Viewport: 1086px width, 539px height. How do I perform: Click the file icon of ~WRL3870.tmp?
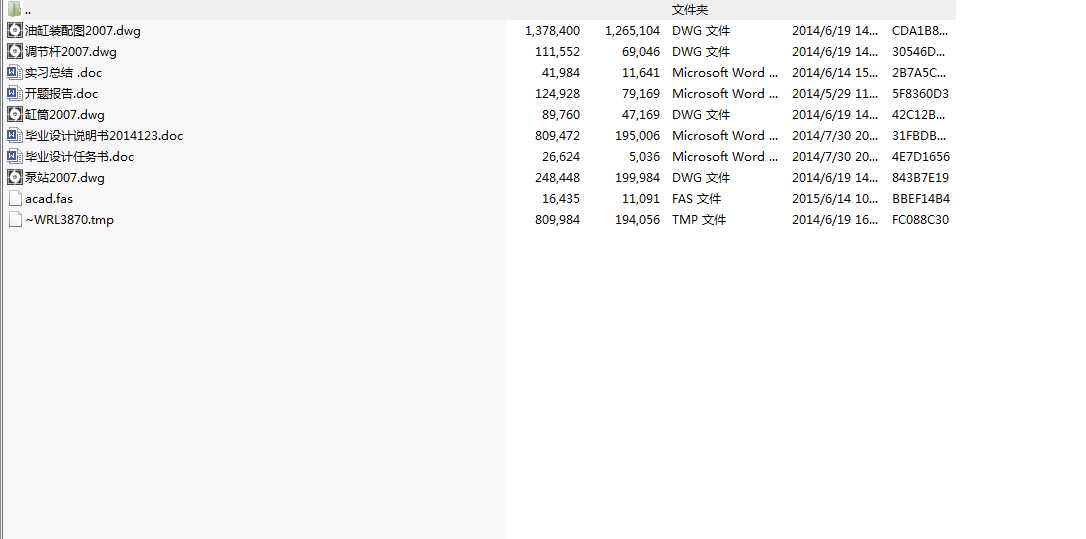pyautogui.click(x=14, y=219)
